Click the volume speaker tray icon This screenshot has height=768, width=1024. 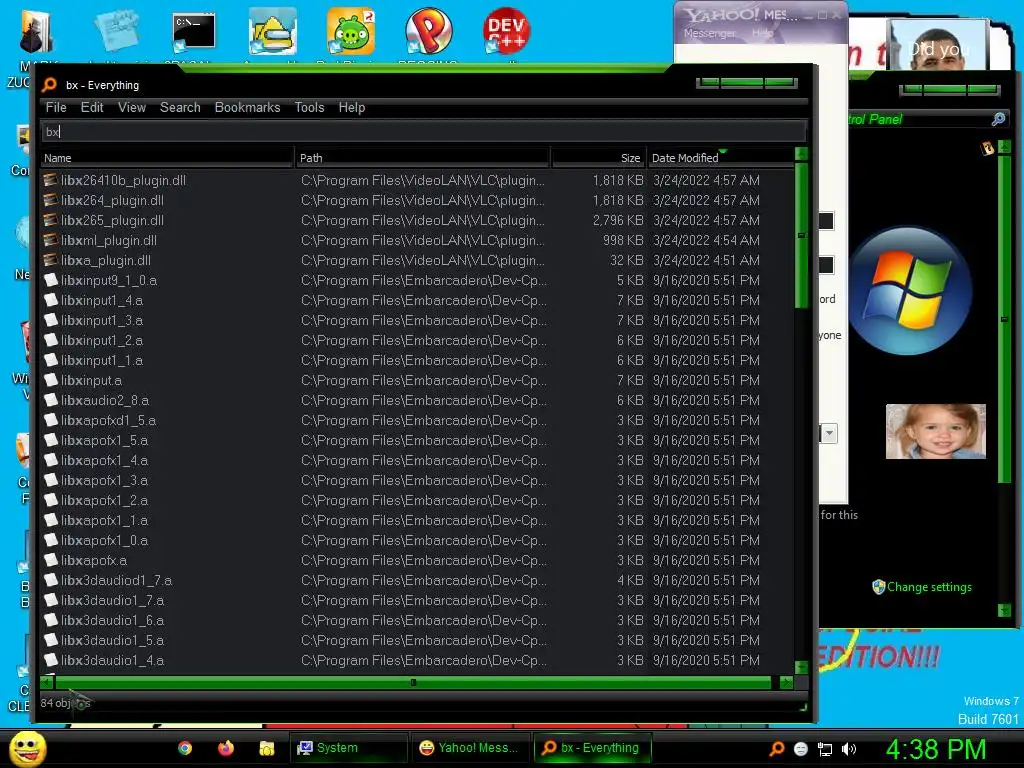pyautogui.click(x=849, y=749)
